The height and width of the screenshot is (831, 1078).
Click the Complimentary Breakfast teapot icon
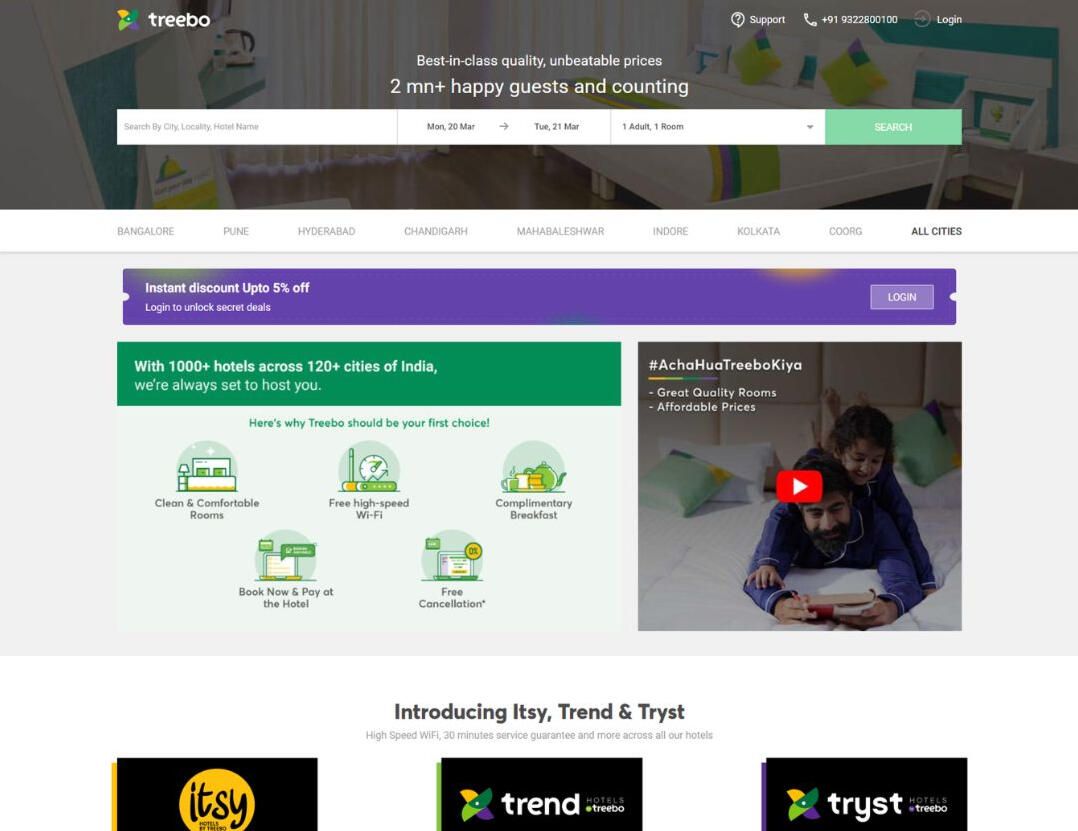[x=534, y=467]
